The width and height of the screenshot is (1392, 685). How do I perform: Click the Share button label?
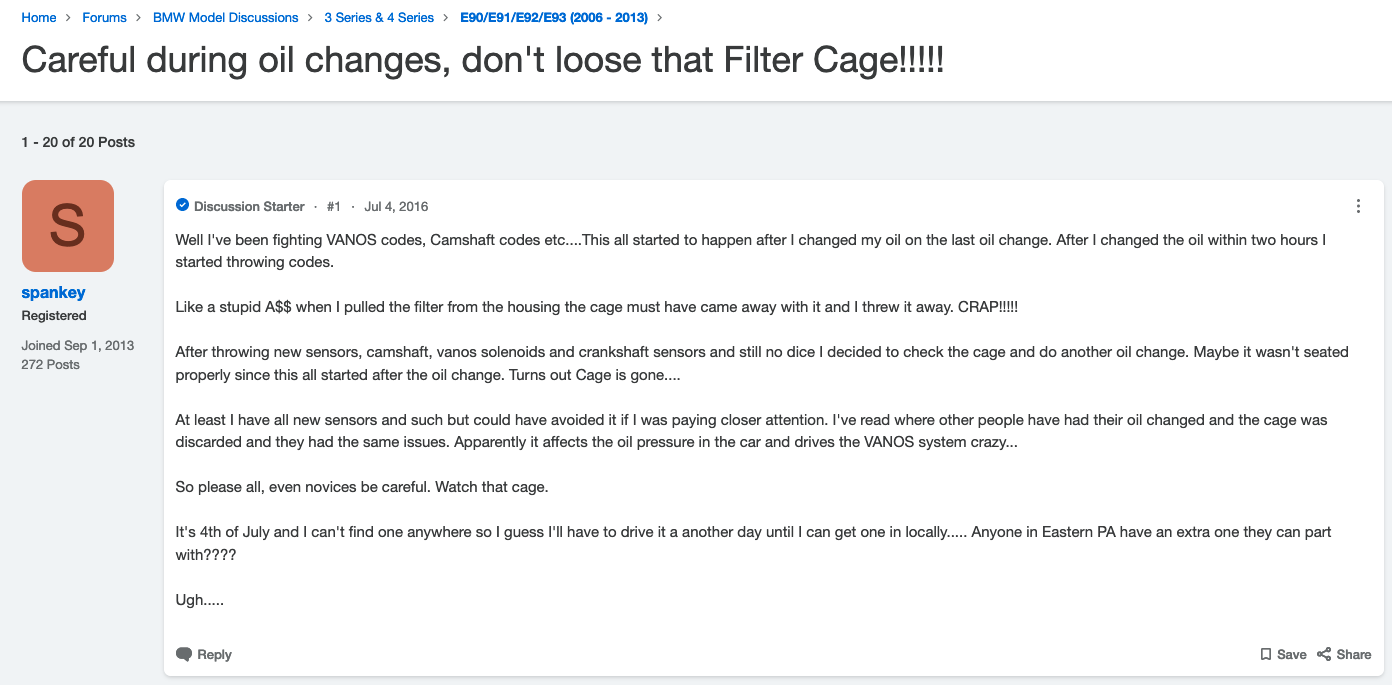pos(1353,654)
